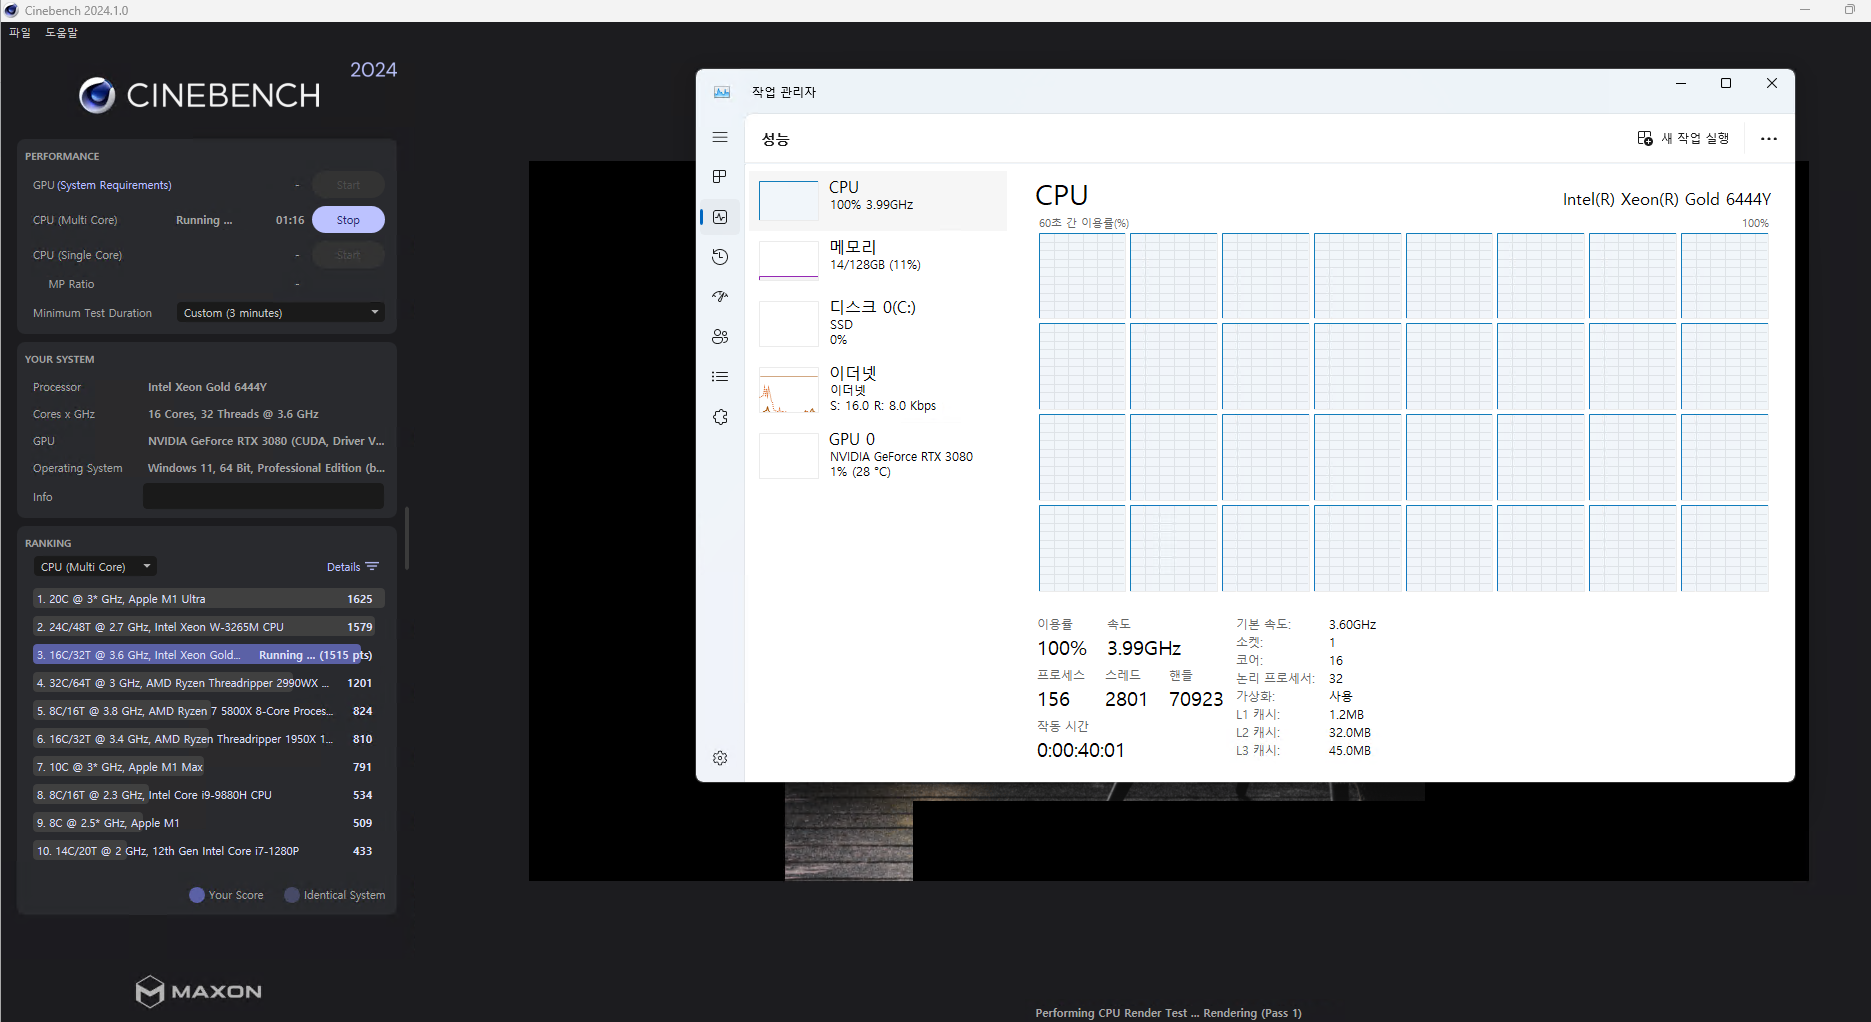Click the Run new task icon

coord(1645,138)
